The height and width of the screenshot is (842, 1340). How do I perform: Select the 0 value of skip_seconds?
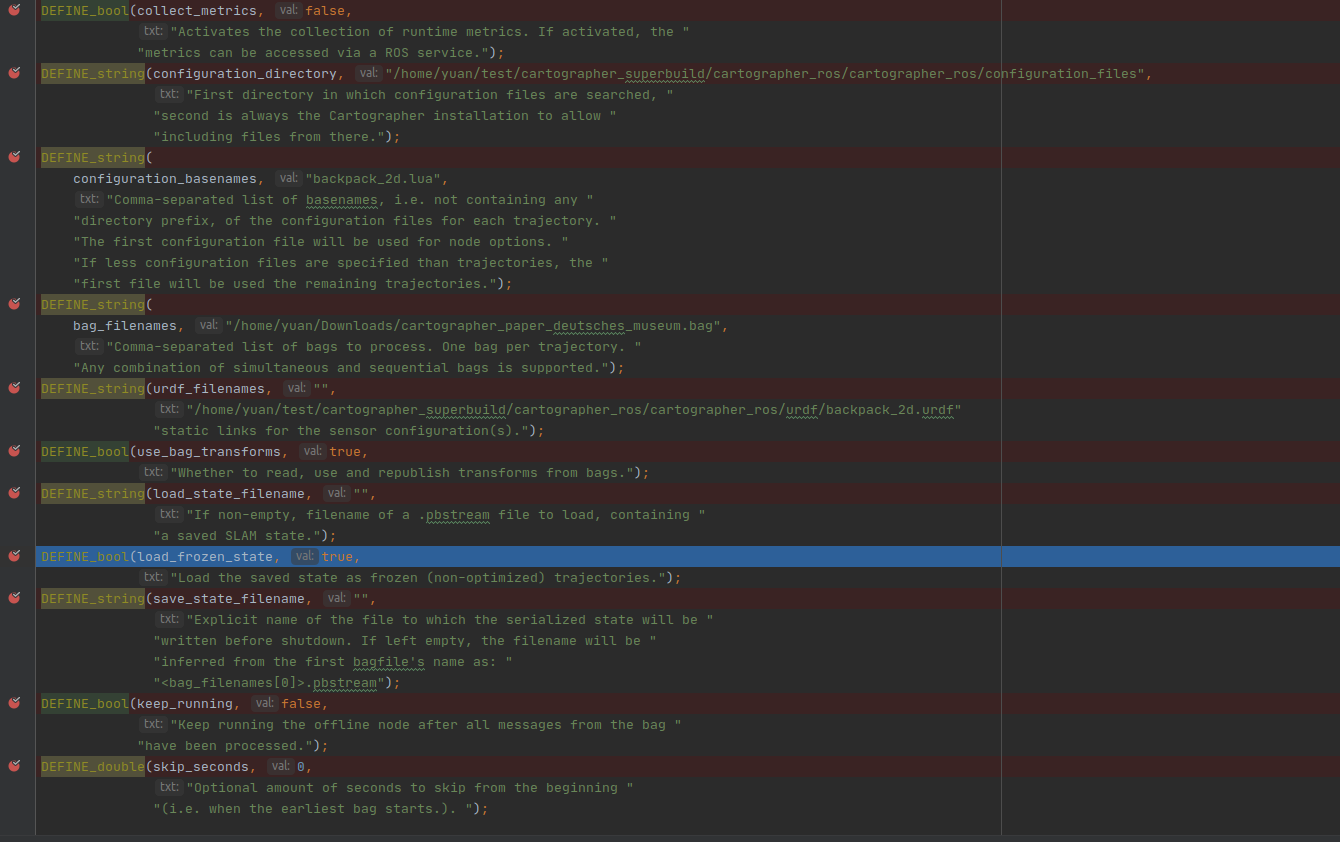pyautogui.click(x=301, y=766)
